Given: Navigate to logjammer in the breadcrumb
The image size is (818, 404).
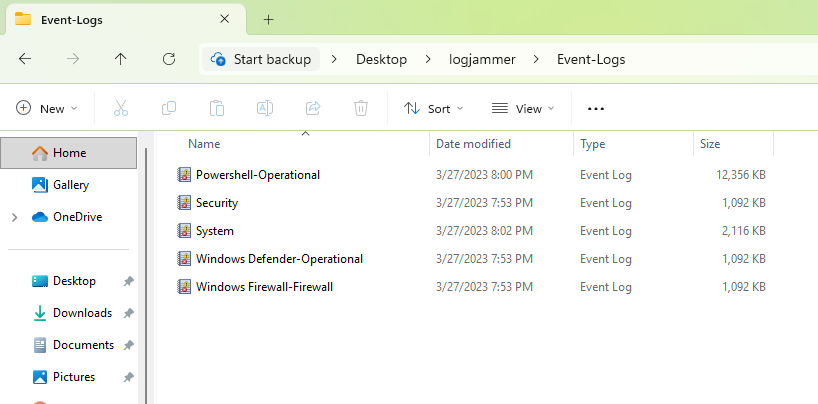Looking at the screenshot, I should [x=482, y=60].
